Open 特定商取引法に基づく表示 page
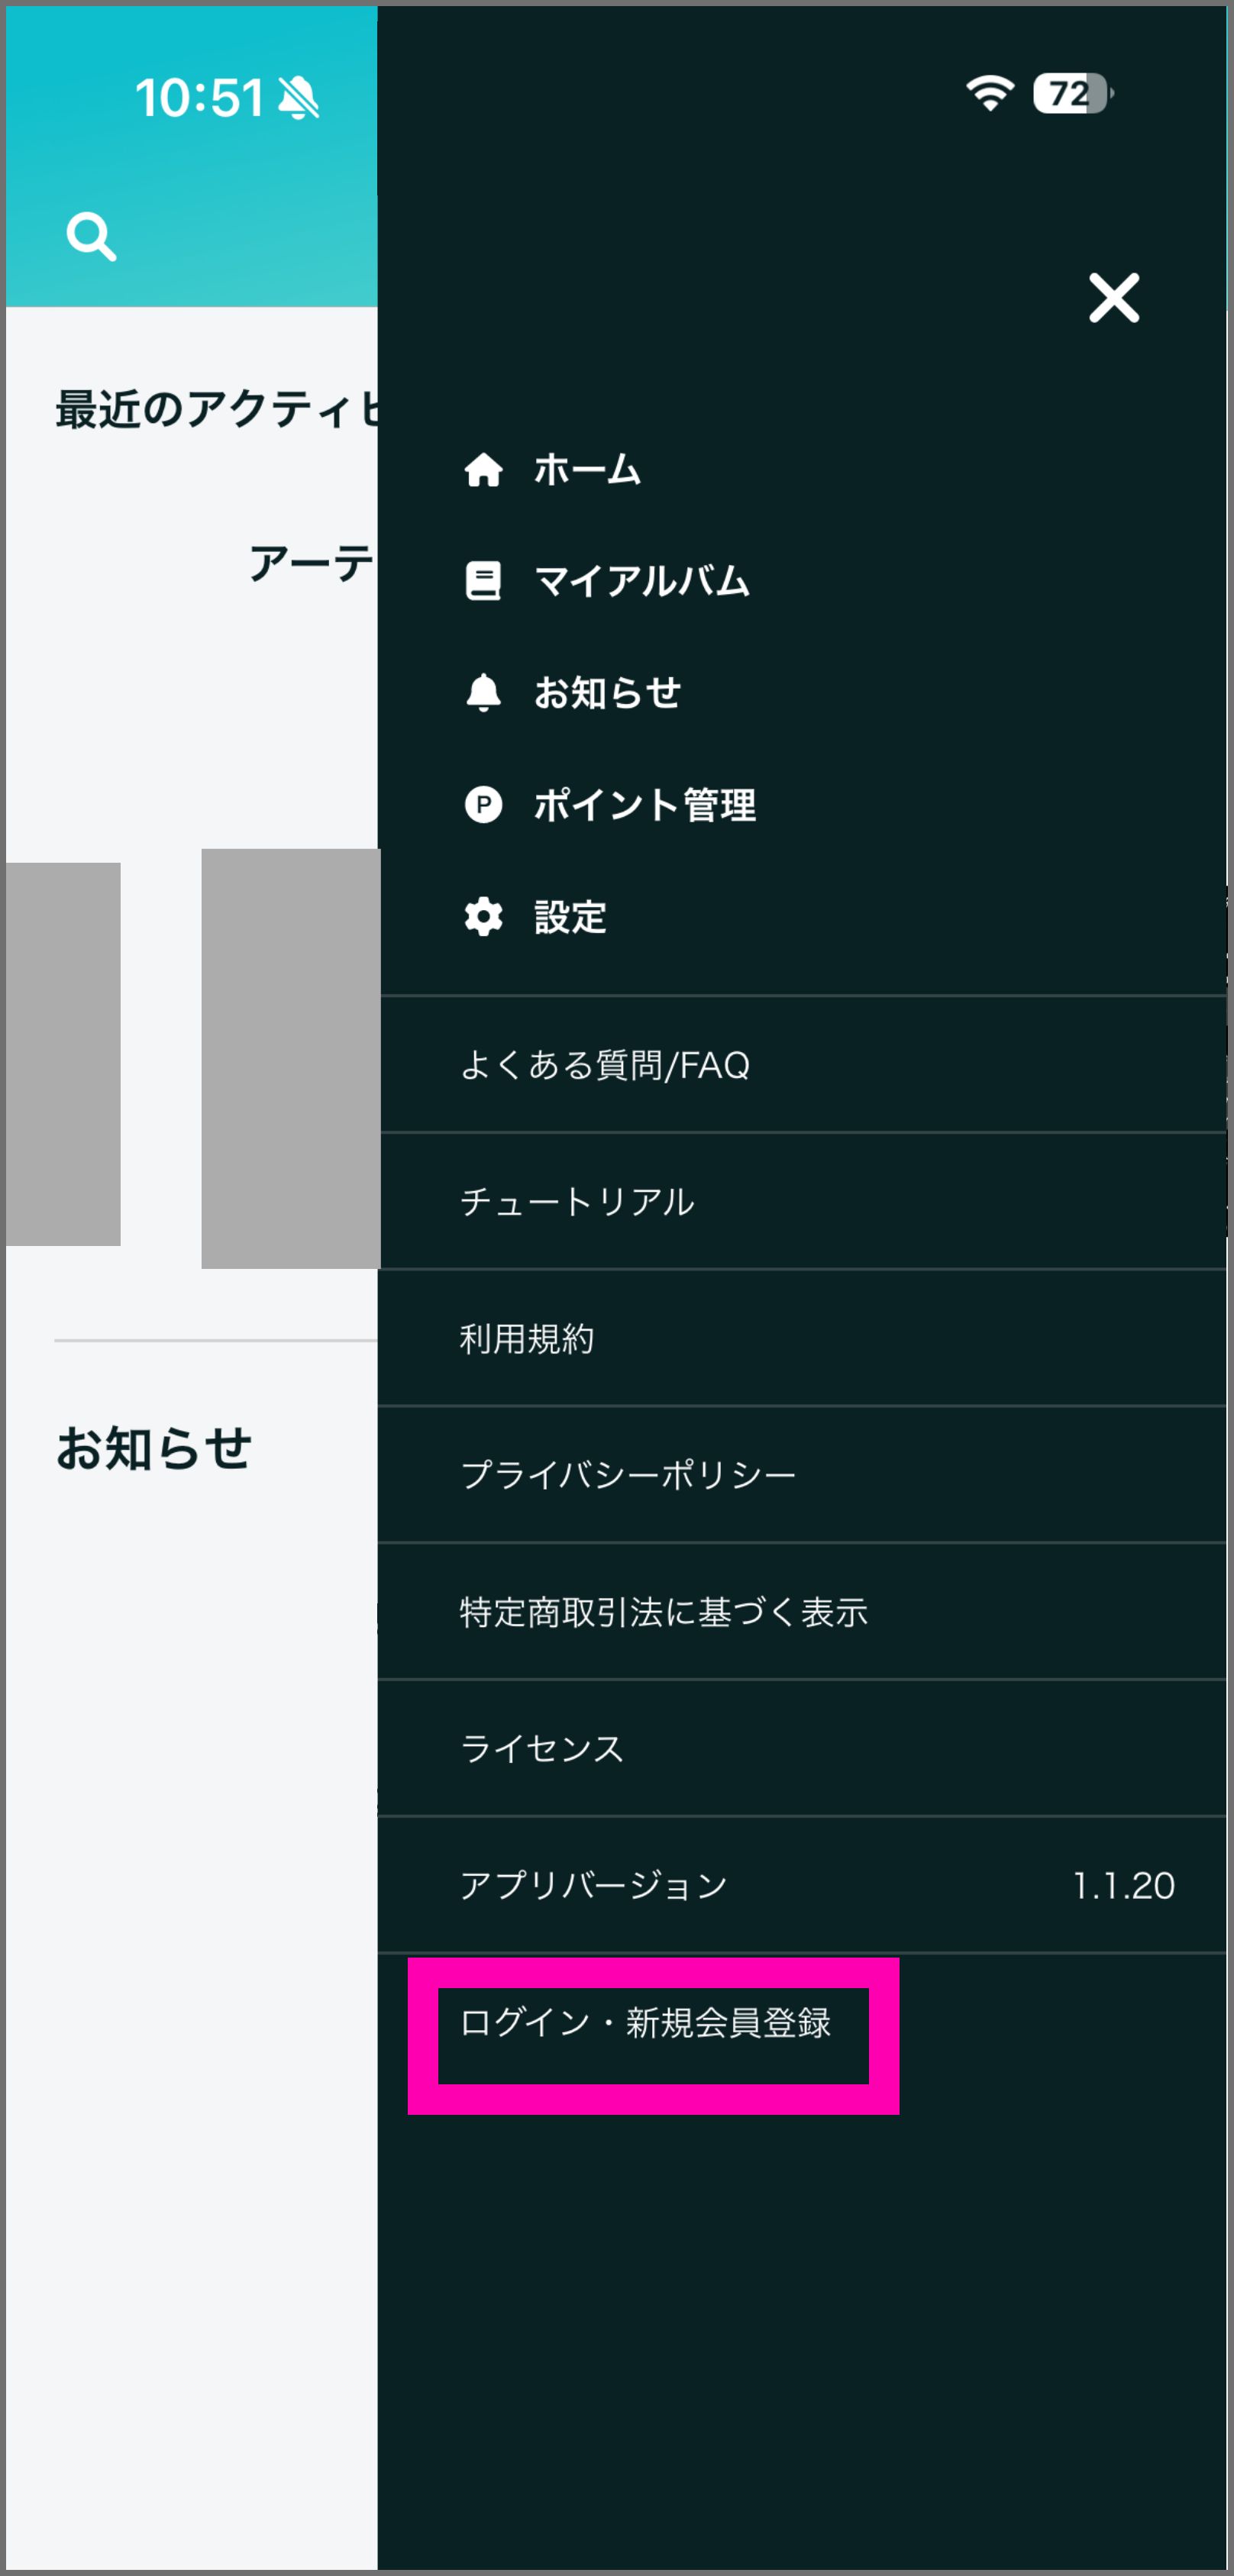The width and height of the screenshot is (1234, 2576). [663, 1612]
